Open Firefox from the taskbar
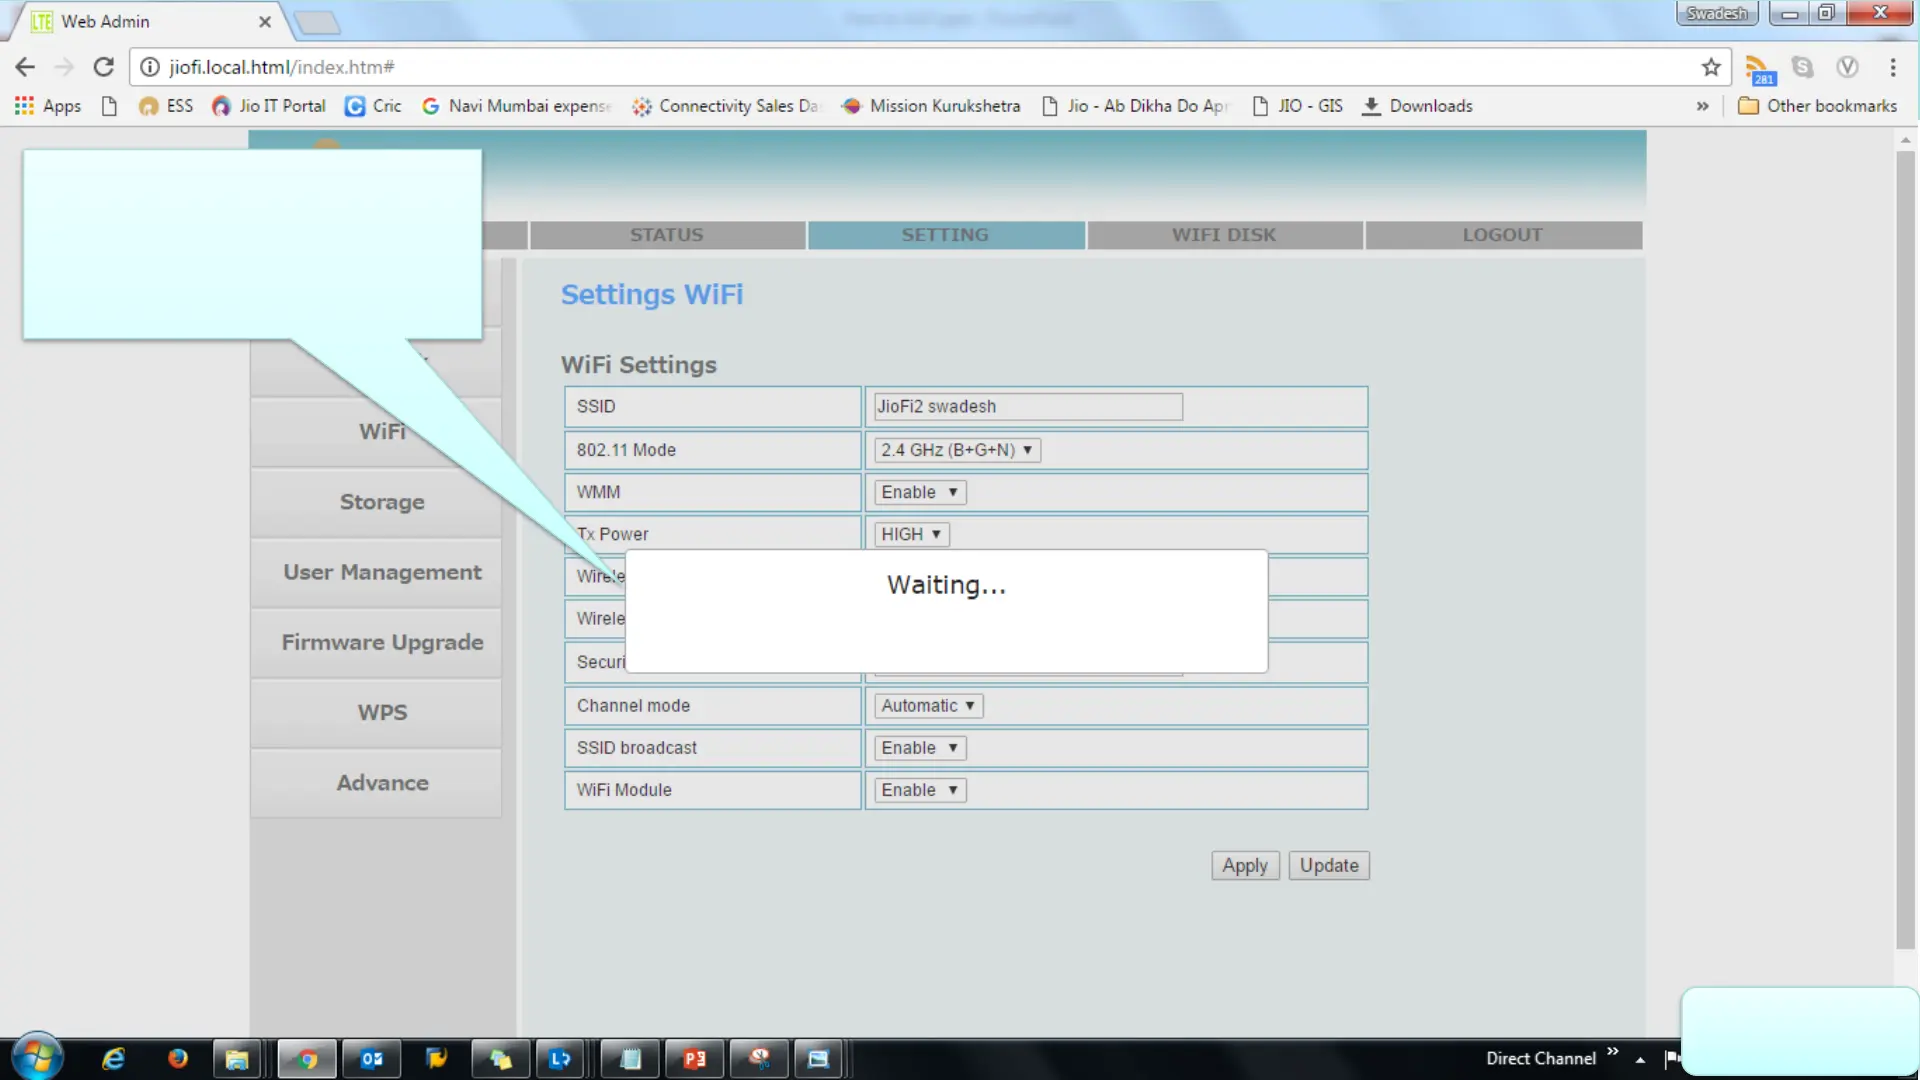The image size is (1920, 1080). [178, 1059]
